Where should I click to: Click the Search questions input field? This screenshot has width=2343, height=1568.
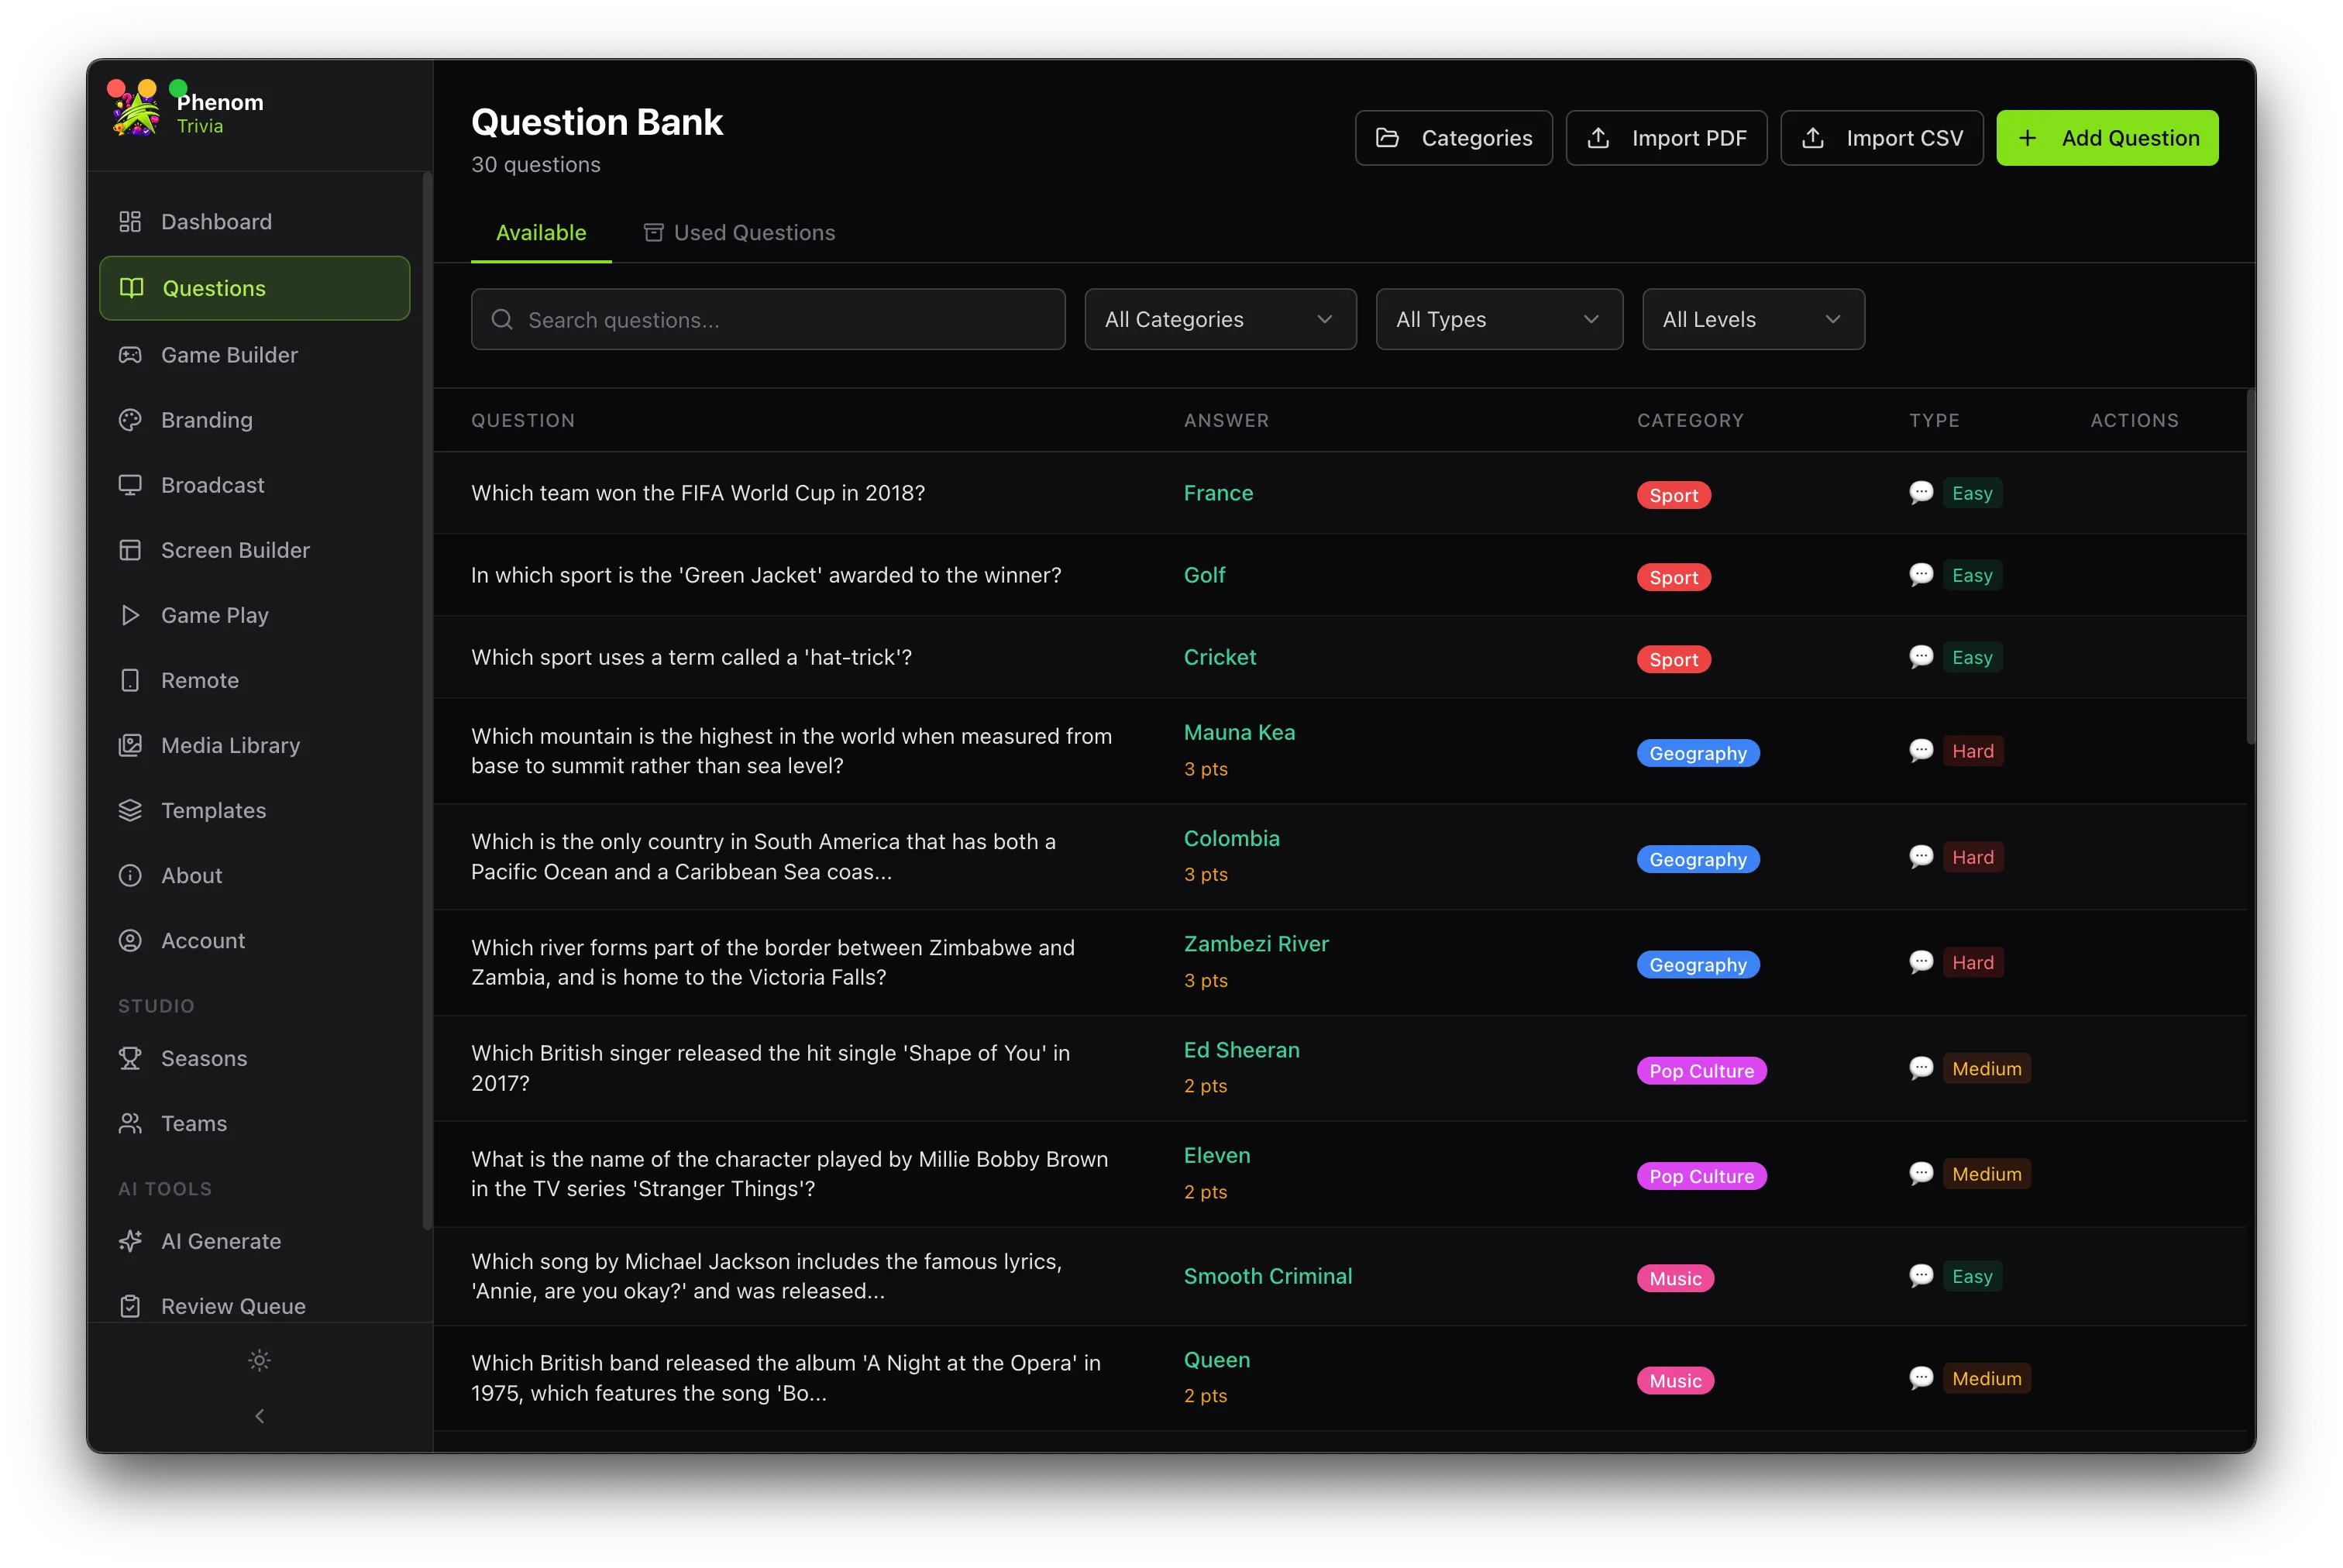point(768,320)
